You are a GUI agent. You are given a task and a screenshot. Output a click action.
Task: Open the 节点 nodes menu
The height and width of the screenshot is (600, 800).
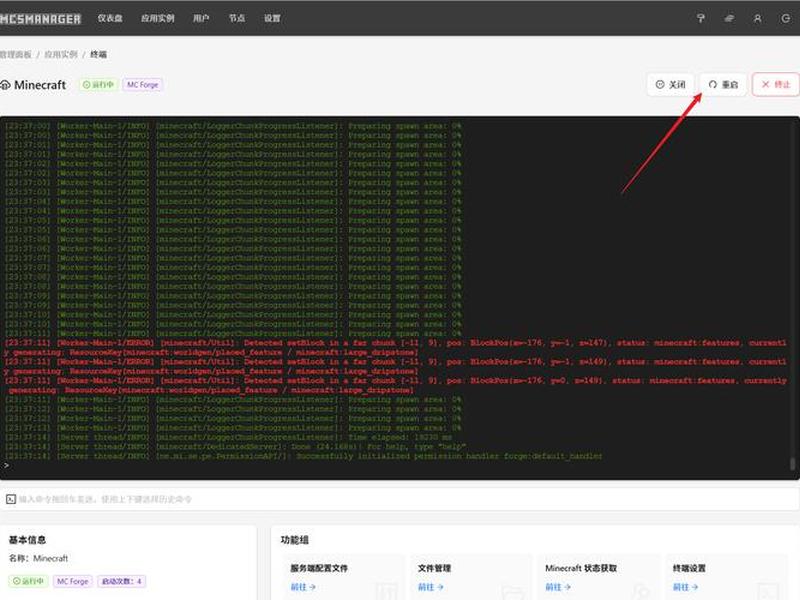pos(237,18)
